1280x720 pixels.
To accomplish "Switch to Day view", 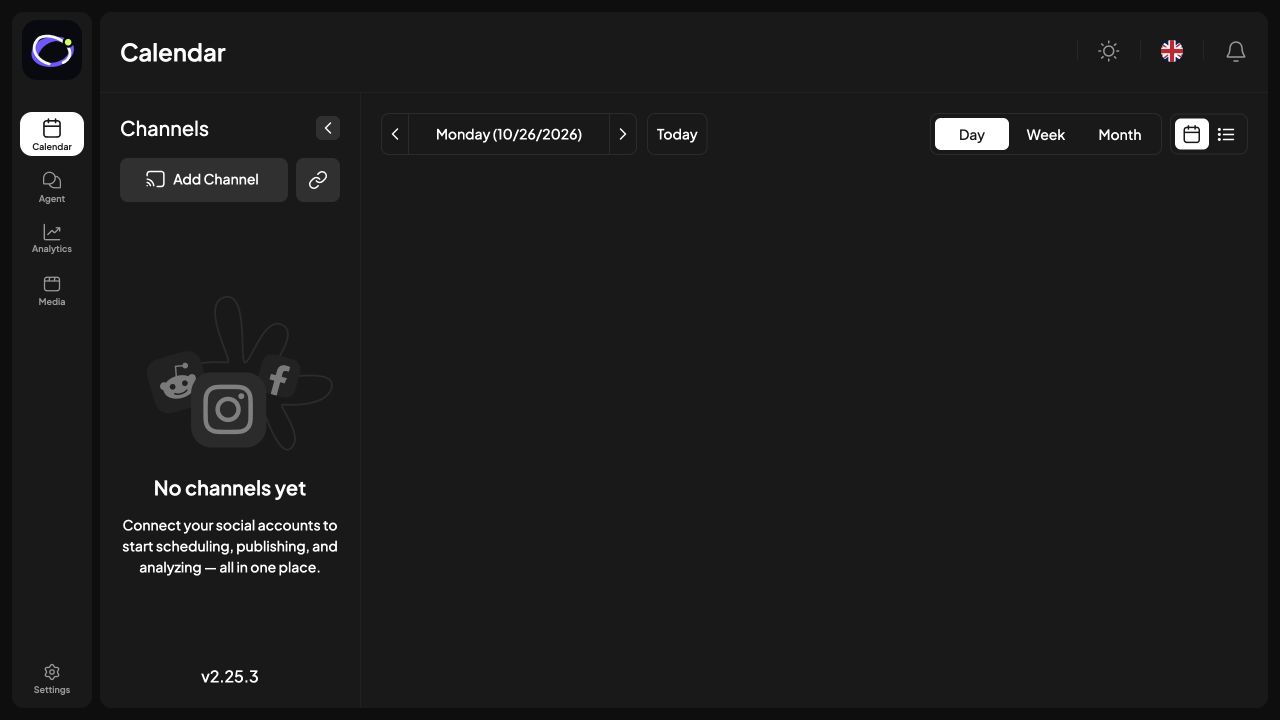I will click(972, 134).
